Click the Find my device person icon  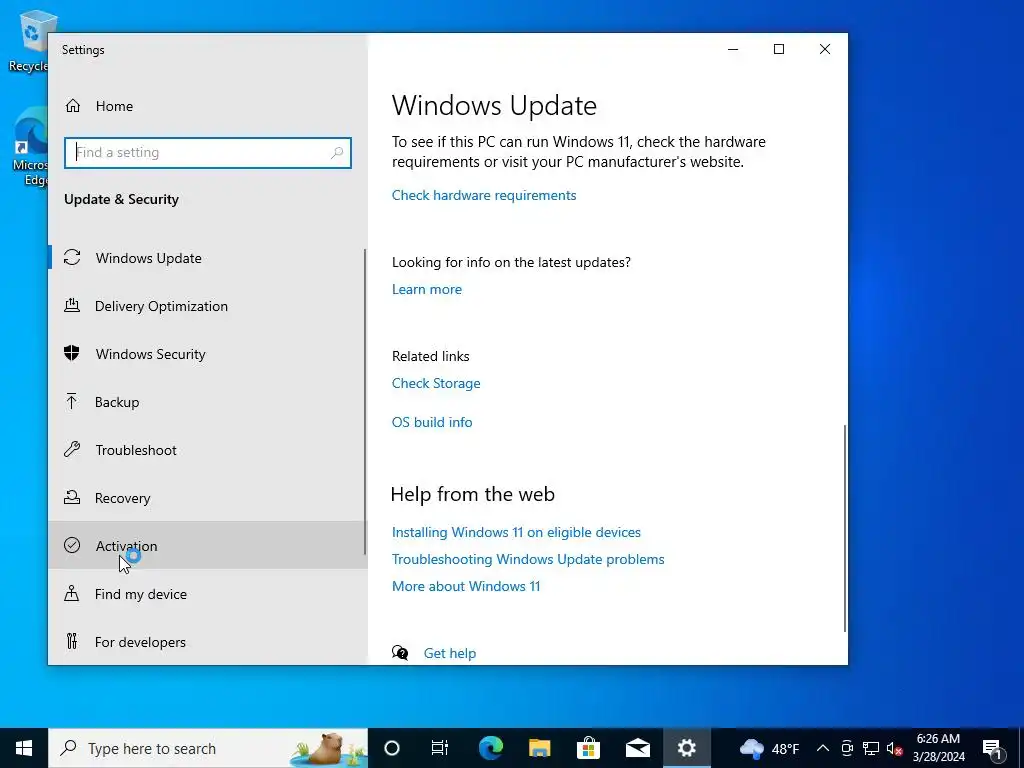click(x=72, y=594)
